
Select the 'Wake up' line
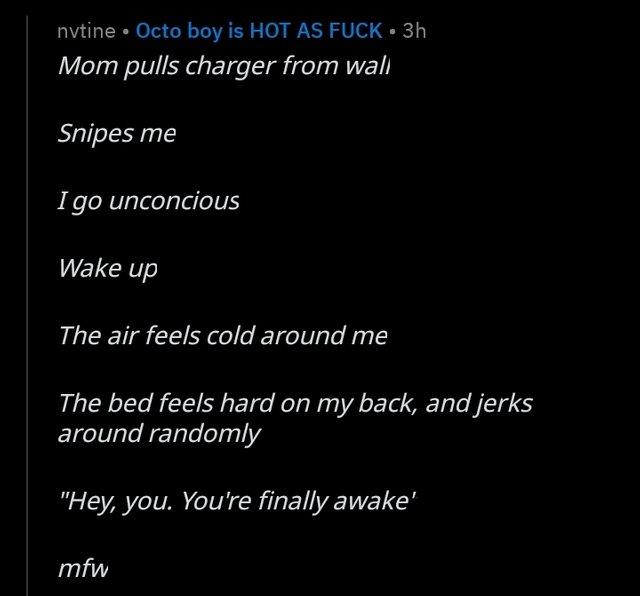pos(108,268)
